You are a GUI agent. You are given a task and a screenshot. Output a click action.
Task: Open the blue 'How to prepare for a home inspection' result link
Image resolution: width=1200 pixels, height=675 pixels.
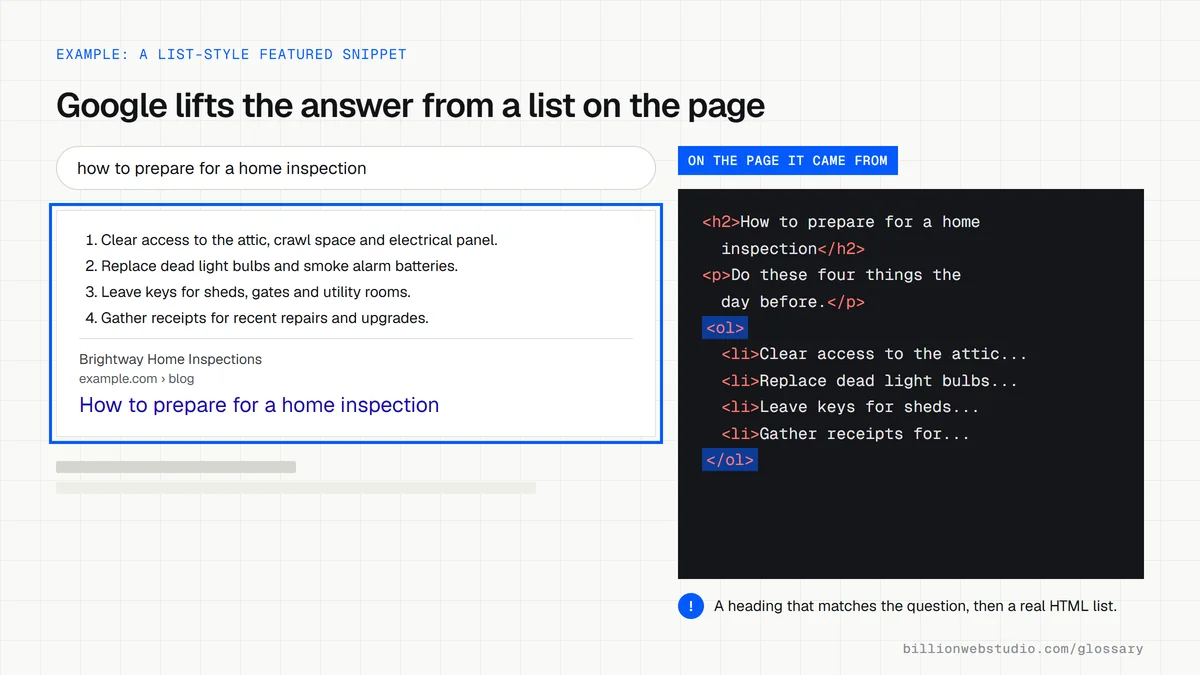[x=259, y=405]
